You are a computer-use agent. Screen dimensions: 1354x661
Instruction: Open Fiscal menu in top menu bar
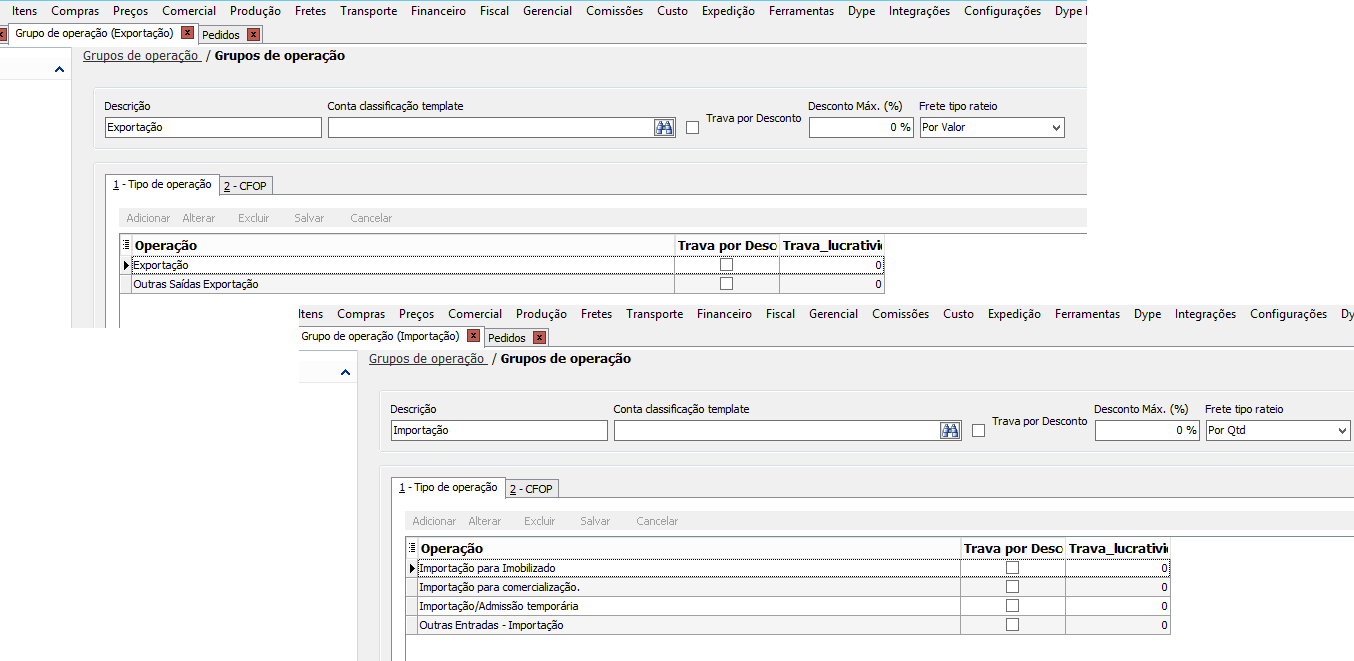click(494, 11)
